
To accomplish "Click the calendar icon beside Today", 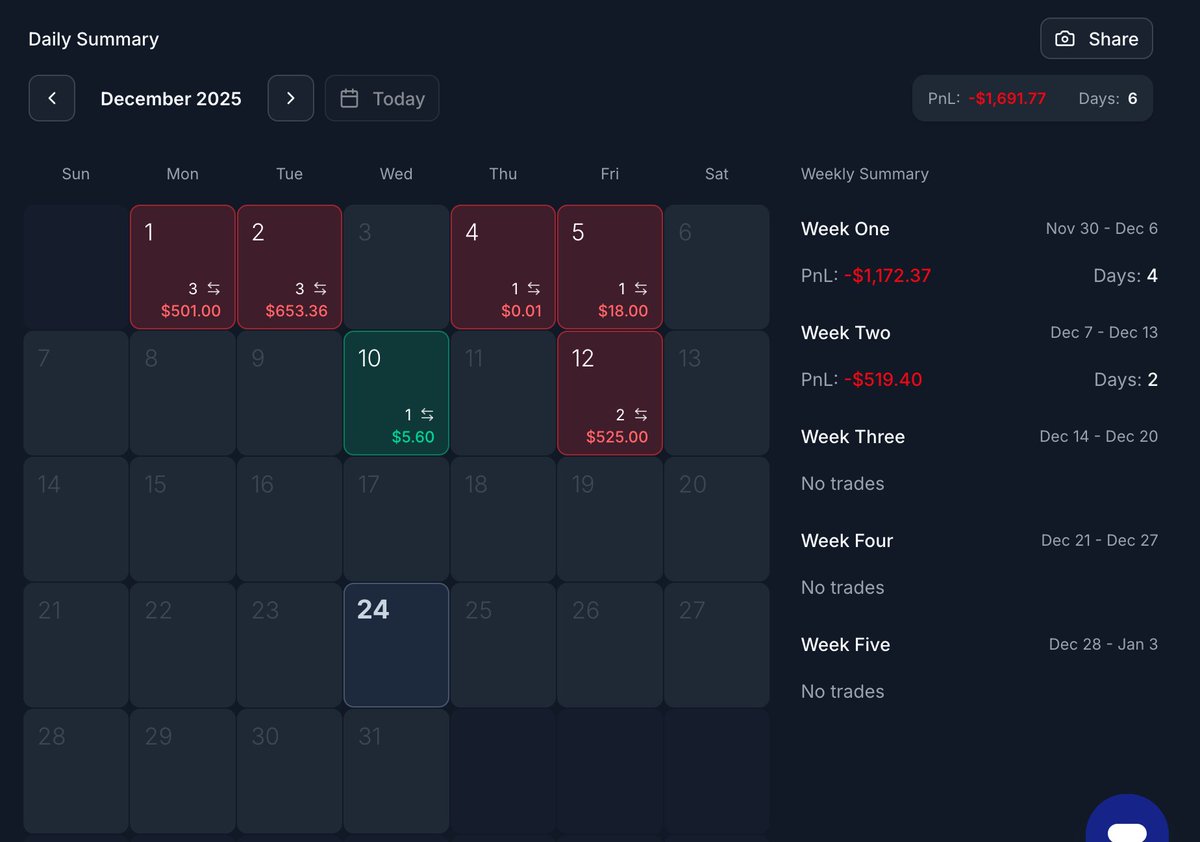I will [x=349, y=98].
